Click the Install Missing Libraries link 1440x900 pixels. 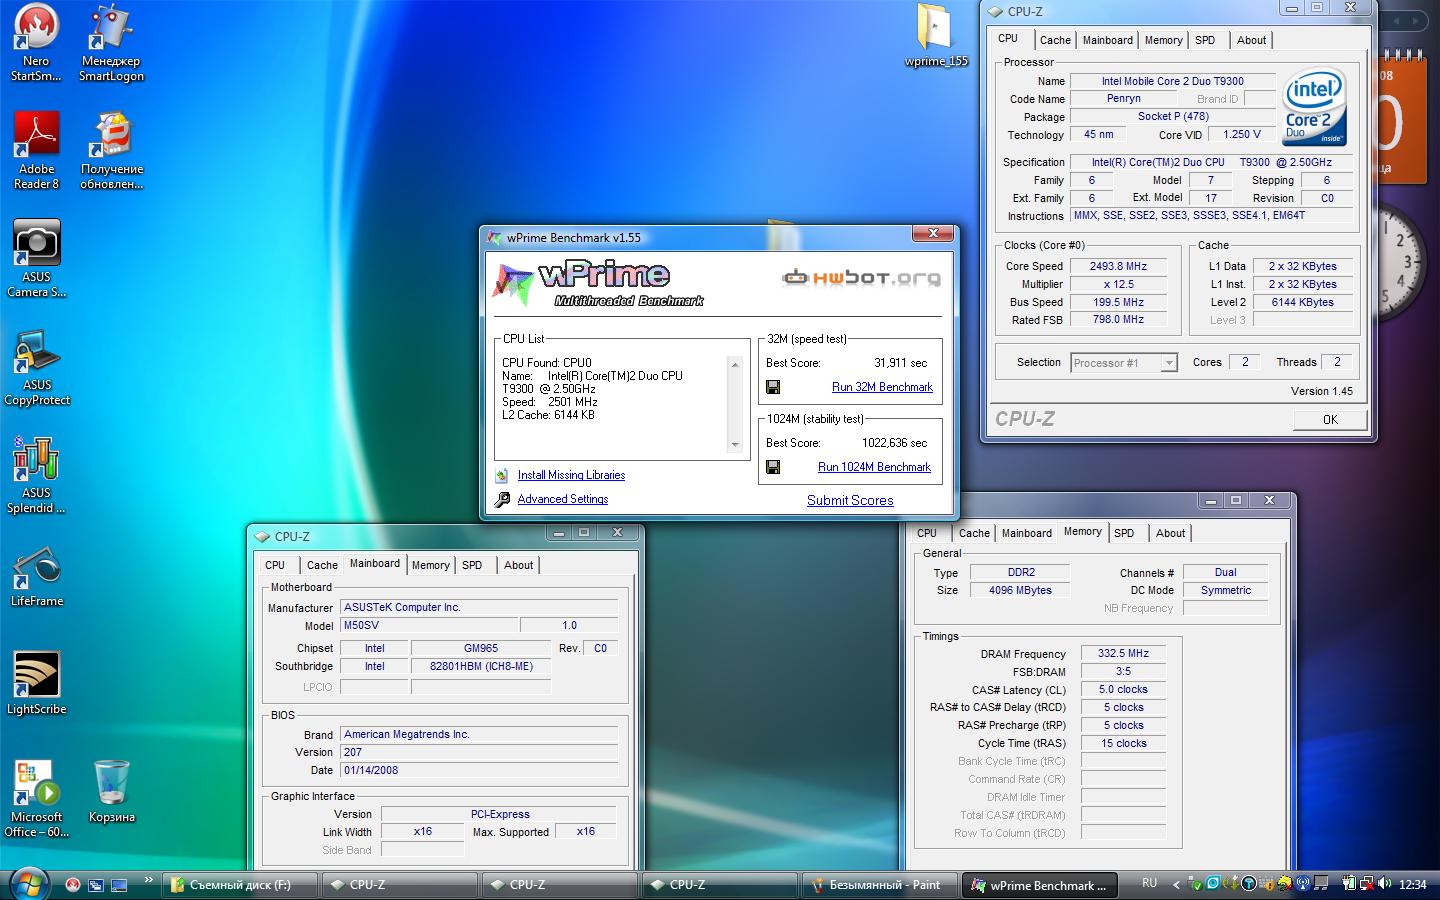point(571,475)
